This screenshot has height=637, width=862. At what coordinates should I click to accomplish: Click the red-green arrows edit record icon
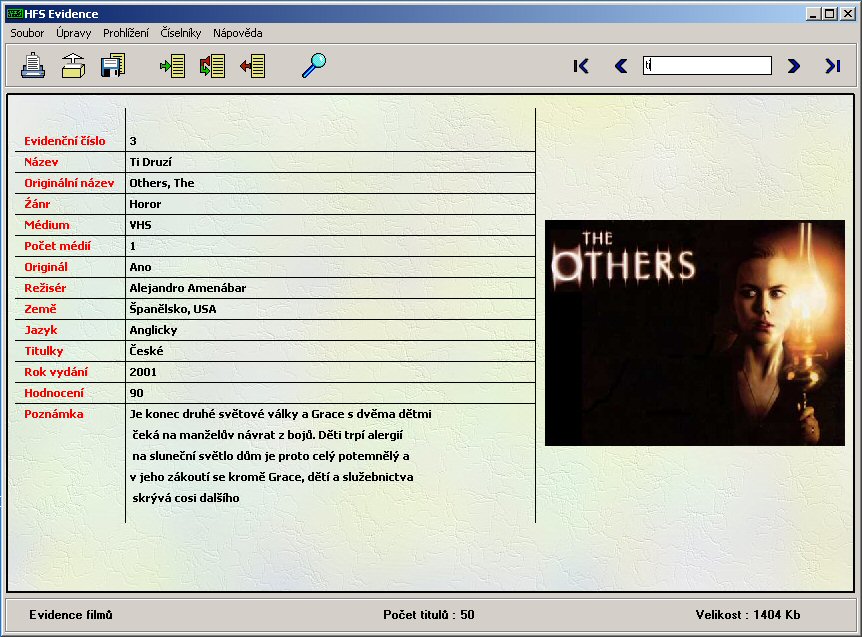(213, 66)
